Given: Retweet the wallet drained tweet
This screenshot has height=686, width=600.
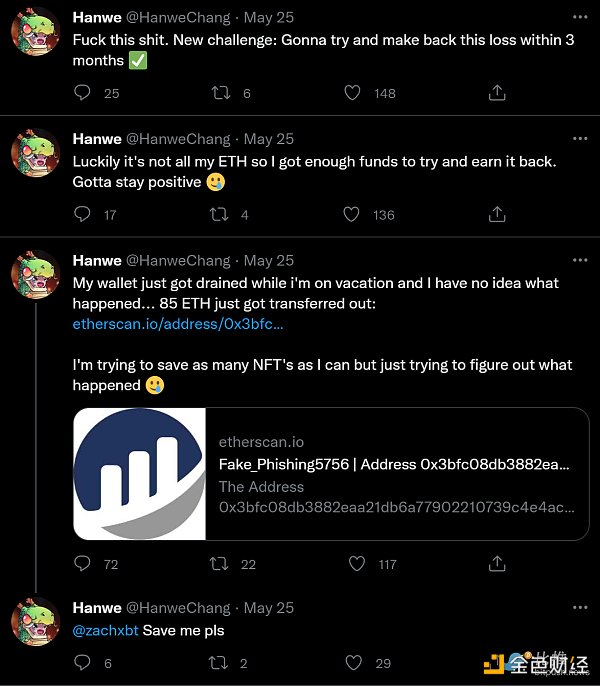Looking at the screenshot, I should click(x=217, y=564).
